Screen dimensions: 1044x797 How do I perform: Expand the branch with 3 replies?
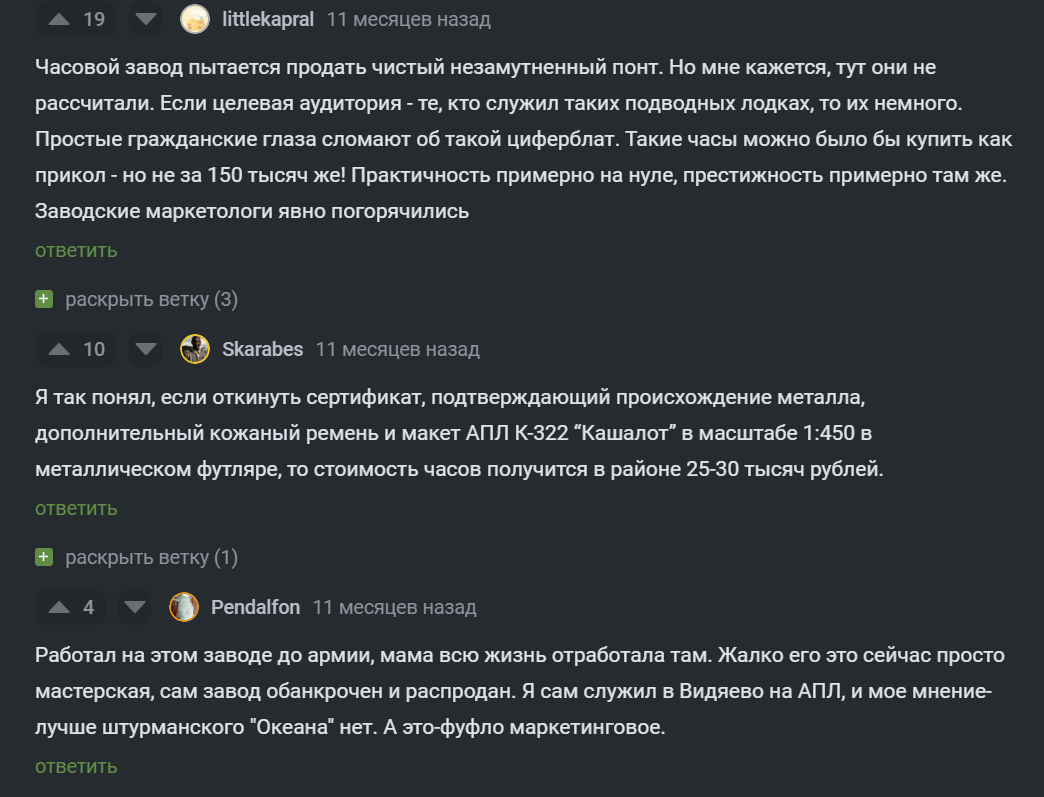tap(151, 300)
